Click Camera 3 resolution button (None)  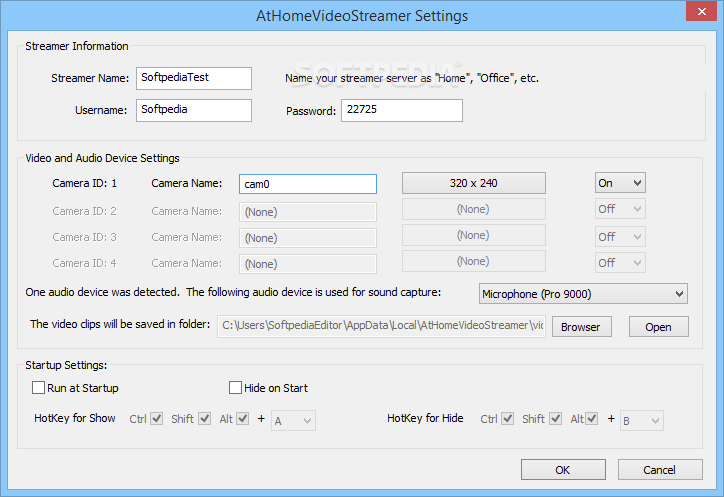[474, 235]
